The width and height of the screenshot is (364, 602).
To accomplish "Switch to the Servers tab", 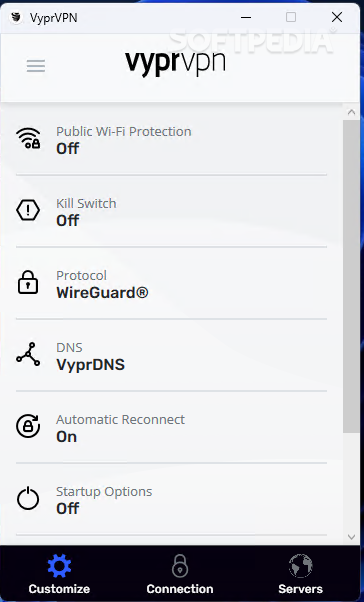I will (301, 574).
